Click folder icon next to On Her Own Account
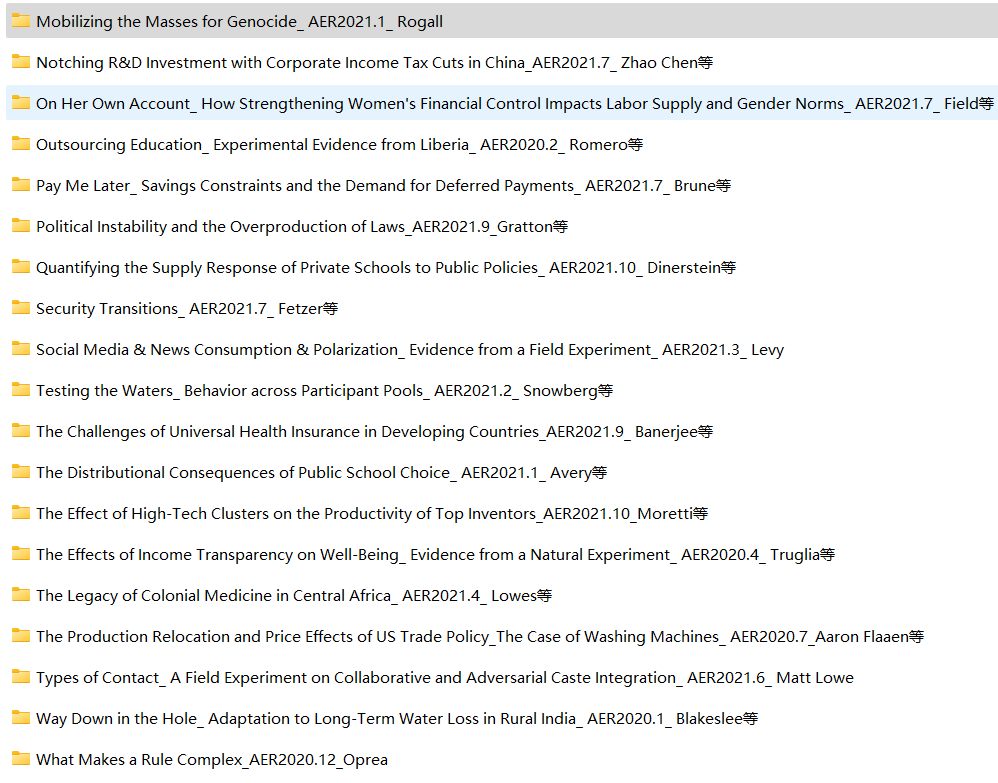Screen dimensions: 998x783 click(x=20, y=102)
